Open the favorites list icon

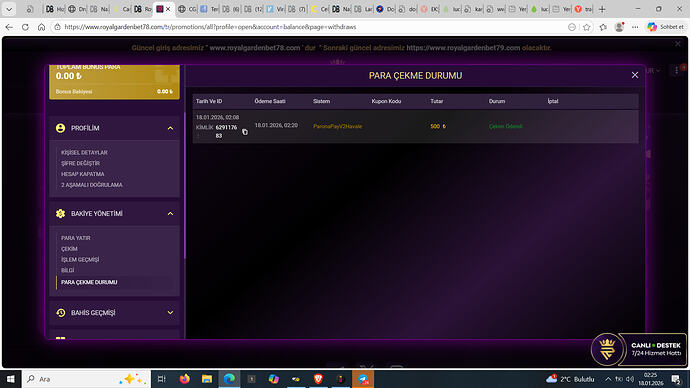603,27
